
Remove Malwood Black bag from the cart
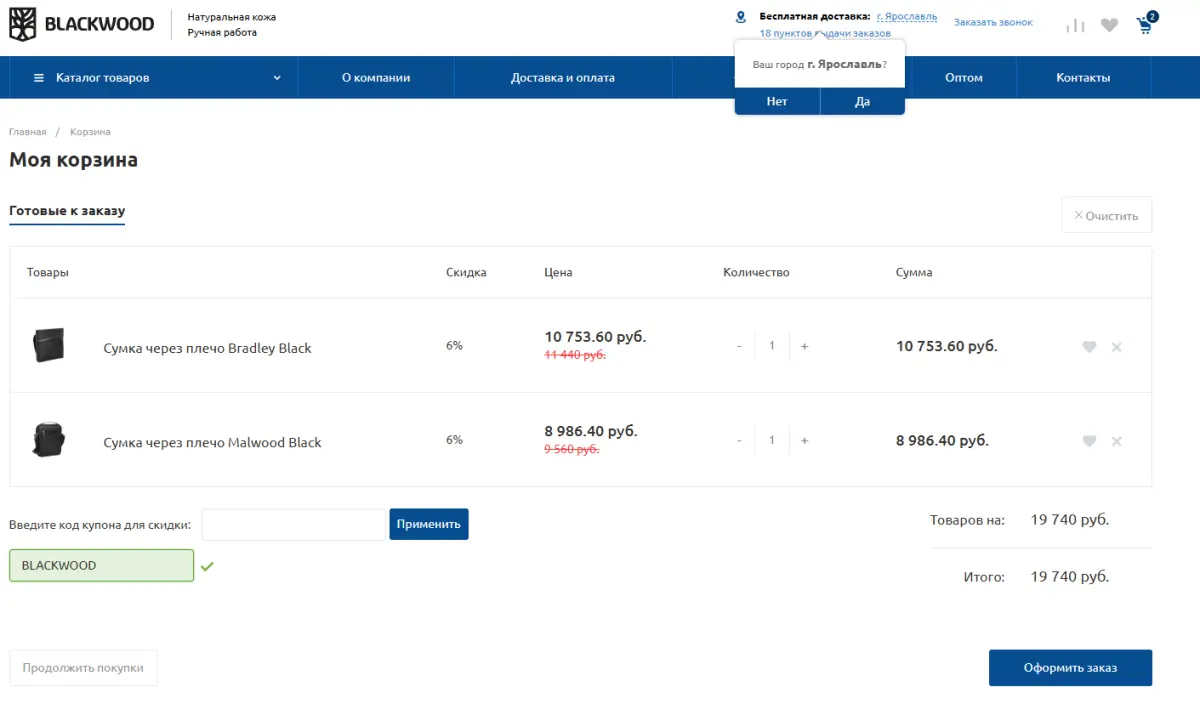tap(1117, 441)
